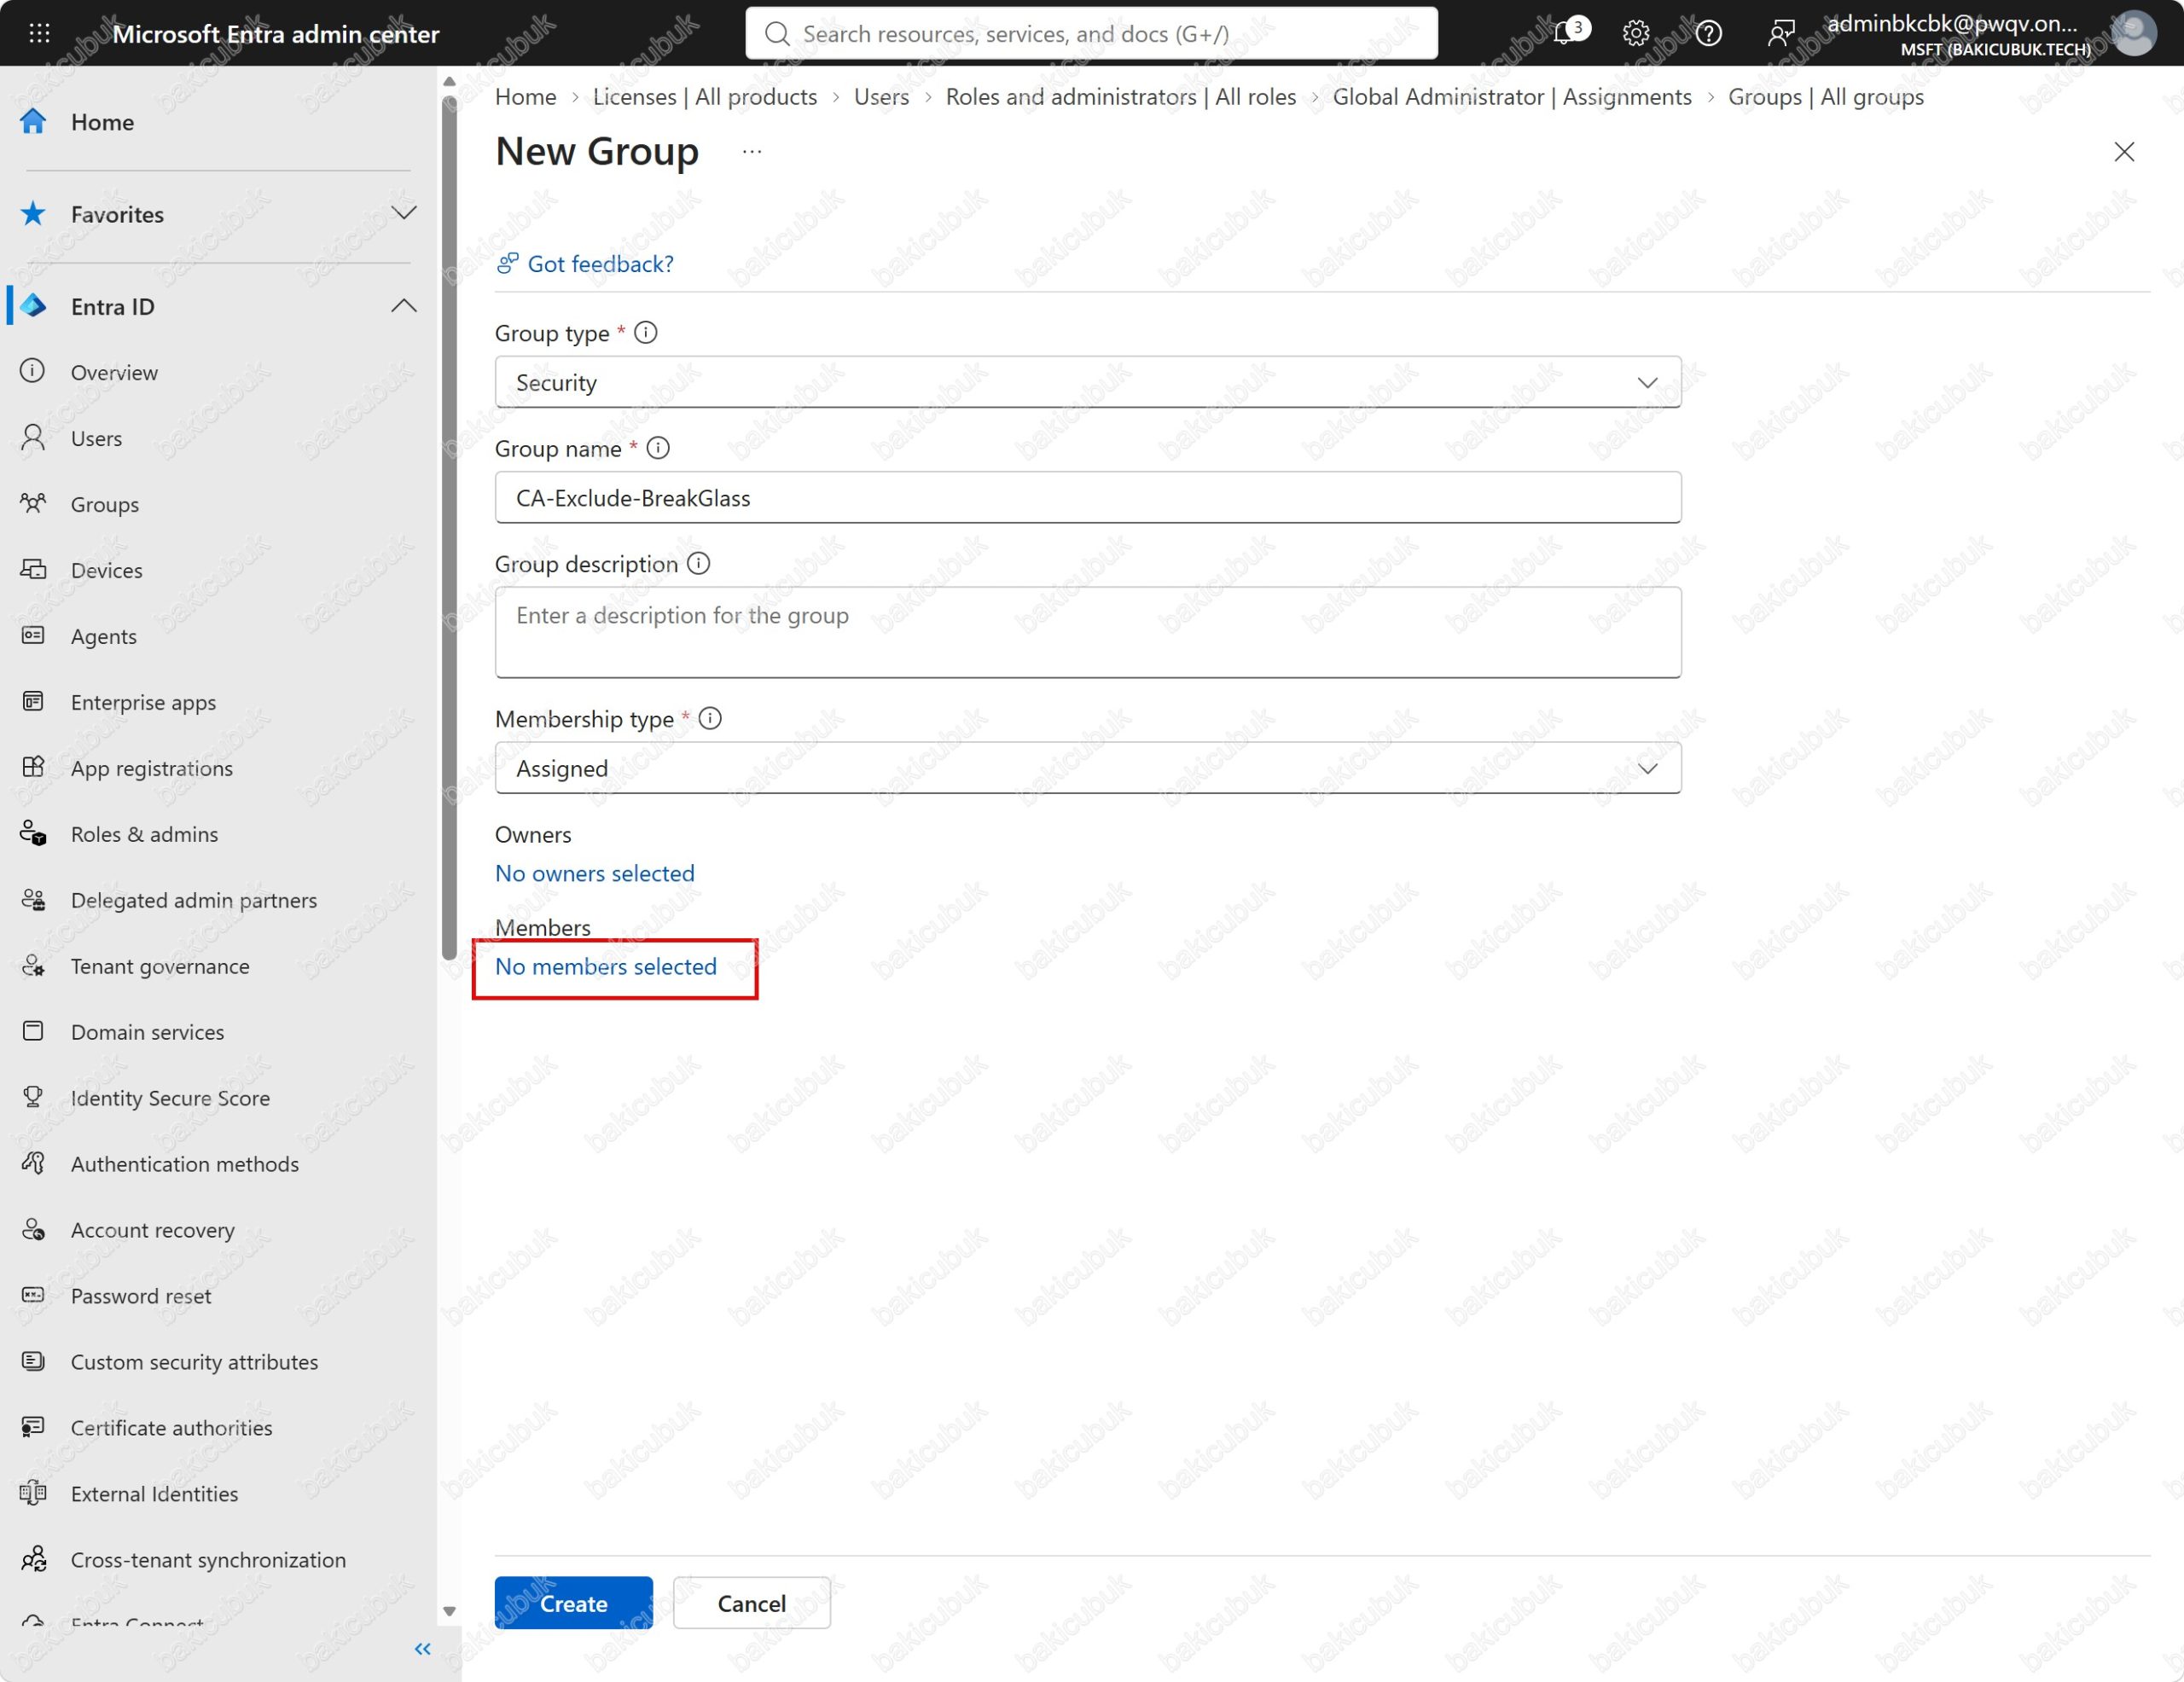This screenshot has height=1682, width=2184.
Task: Open the settings gear icon
Action: (x=1635, y=33)
